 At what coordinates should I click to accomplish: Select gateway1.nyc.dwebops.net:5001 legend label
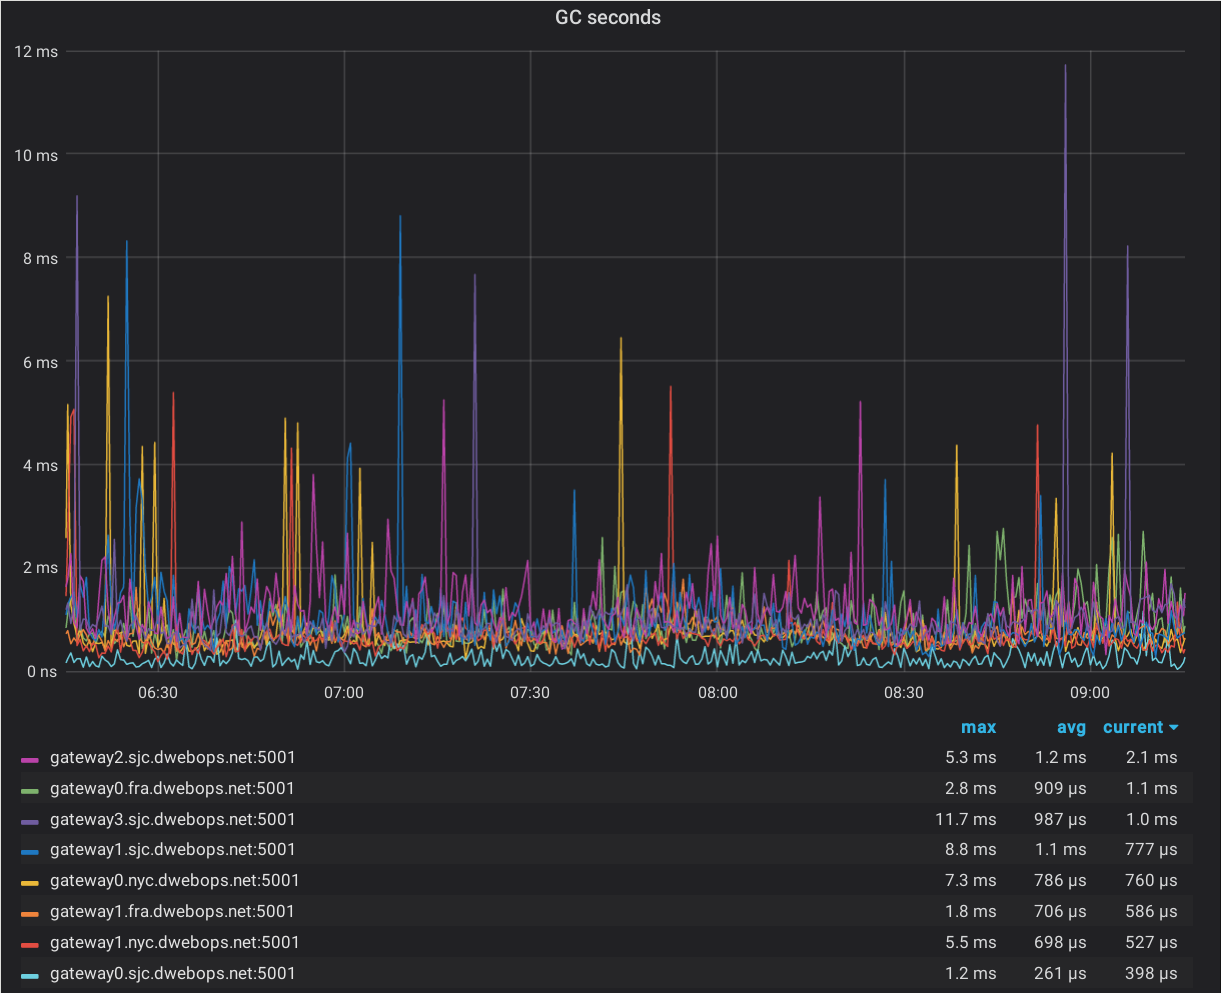(174, 943)
